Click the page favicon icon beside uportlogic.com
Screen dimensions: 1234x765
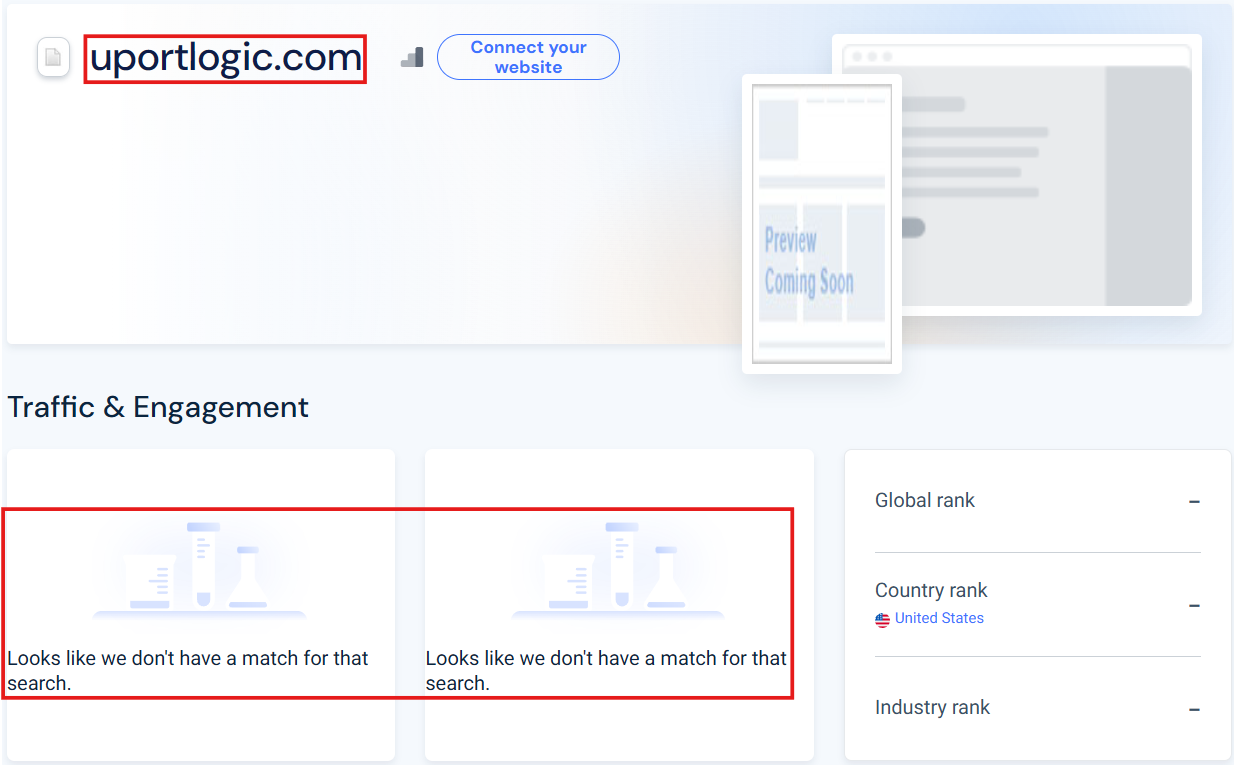point(53,58)
